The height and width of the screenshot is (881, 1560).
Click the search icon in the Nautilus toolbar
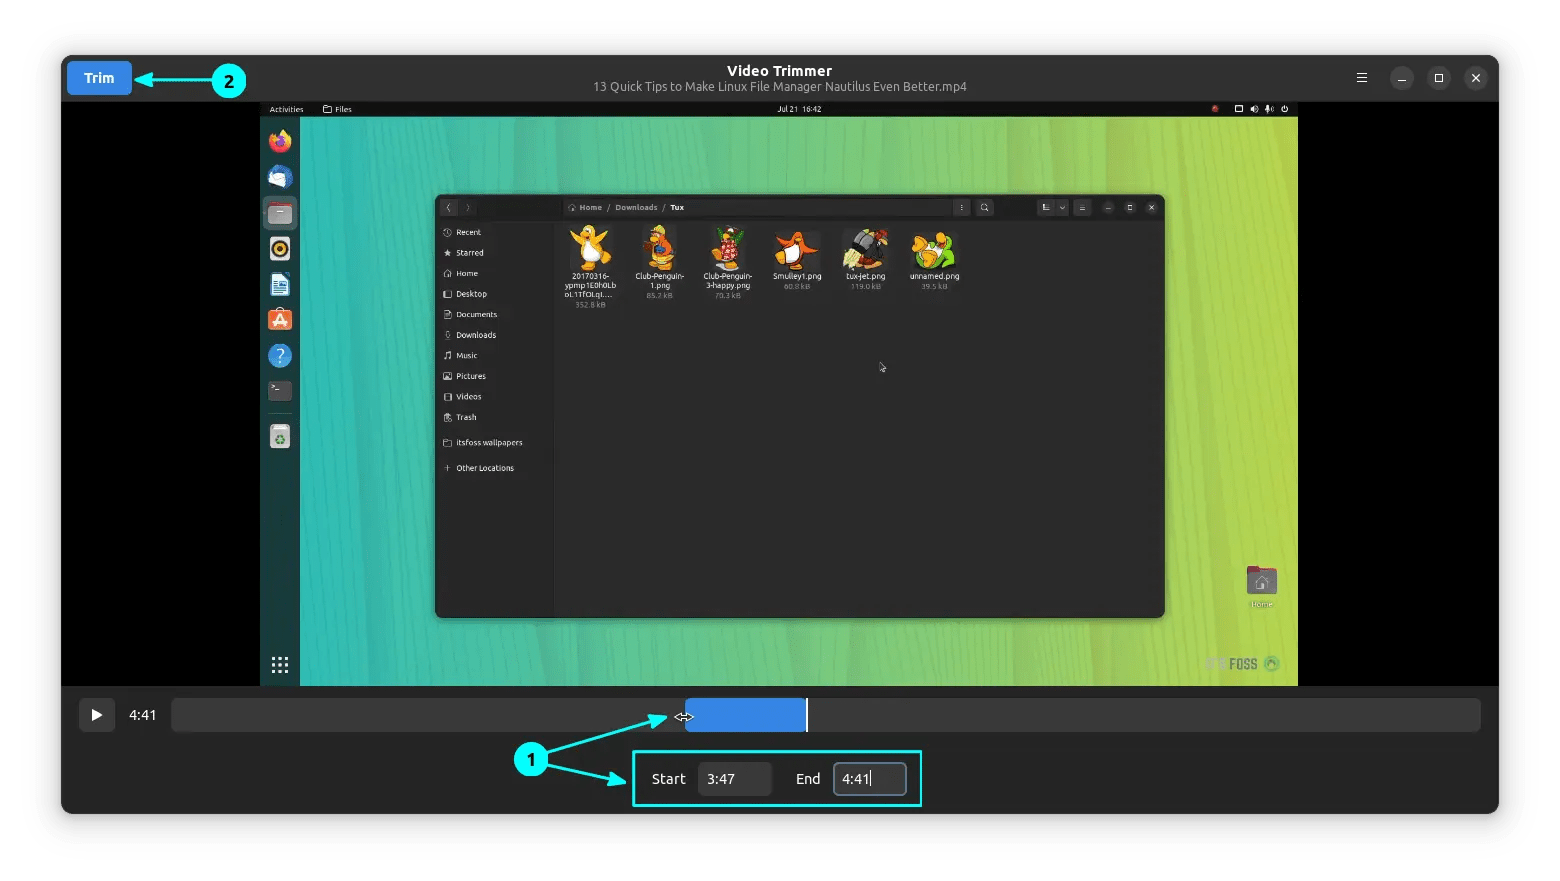pos(985,207)
